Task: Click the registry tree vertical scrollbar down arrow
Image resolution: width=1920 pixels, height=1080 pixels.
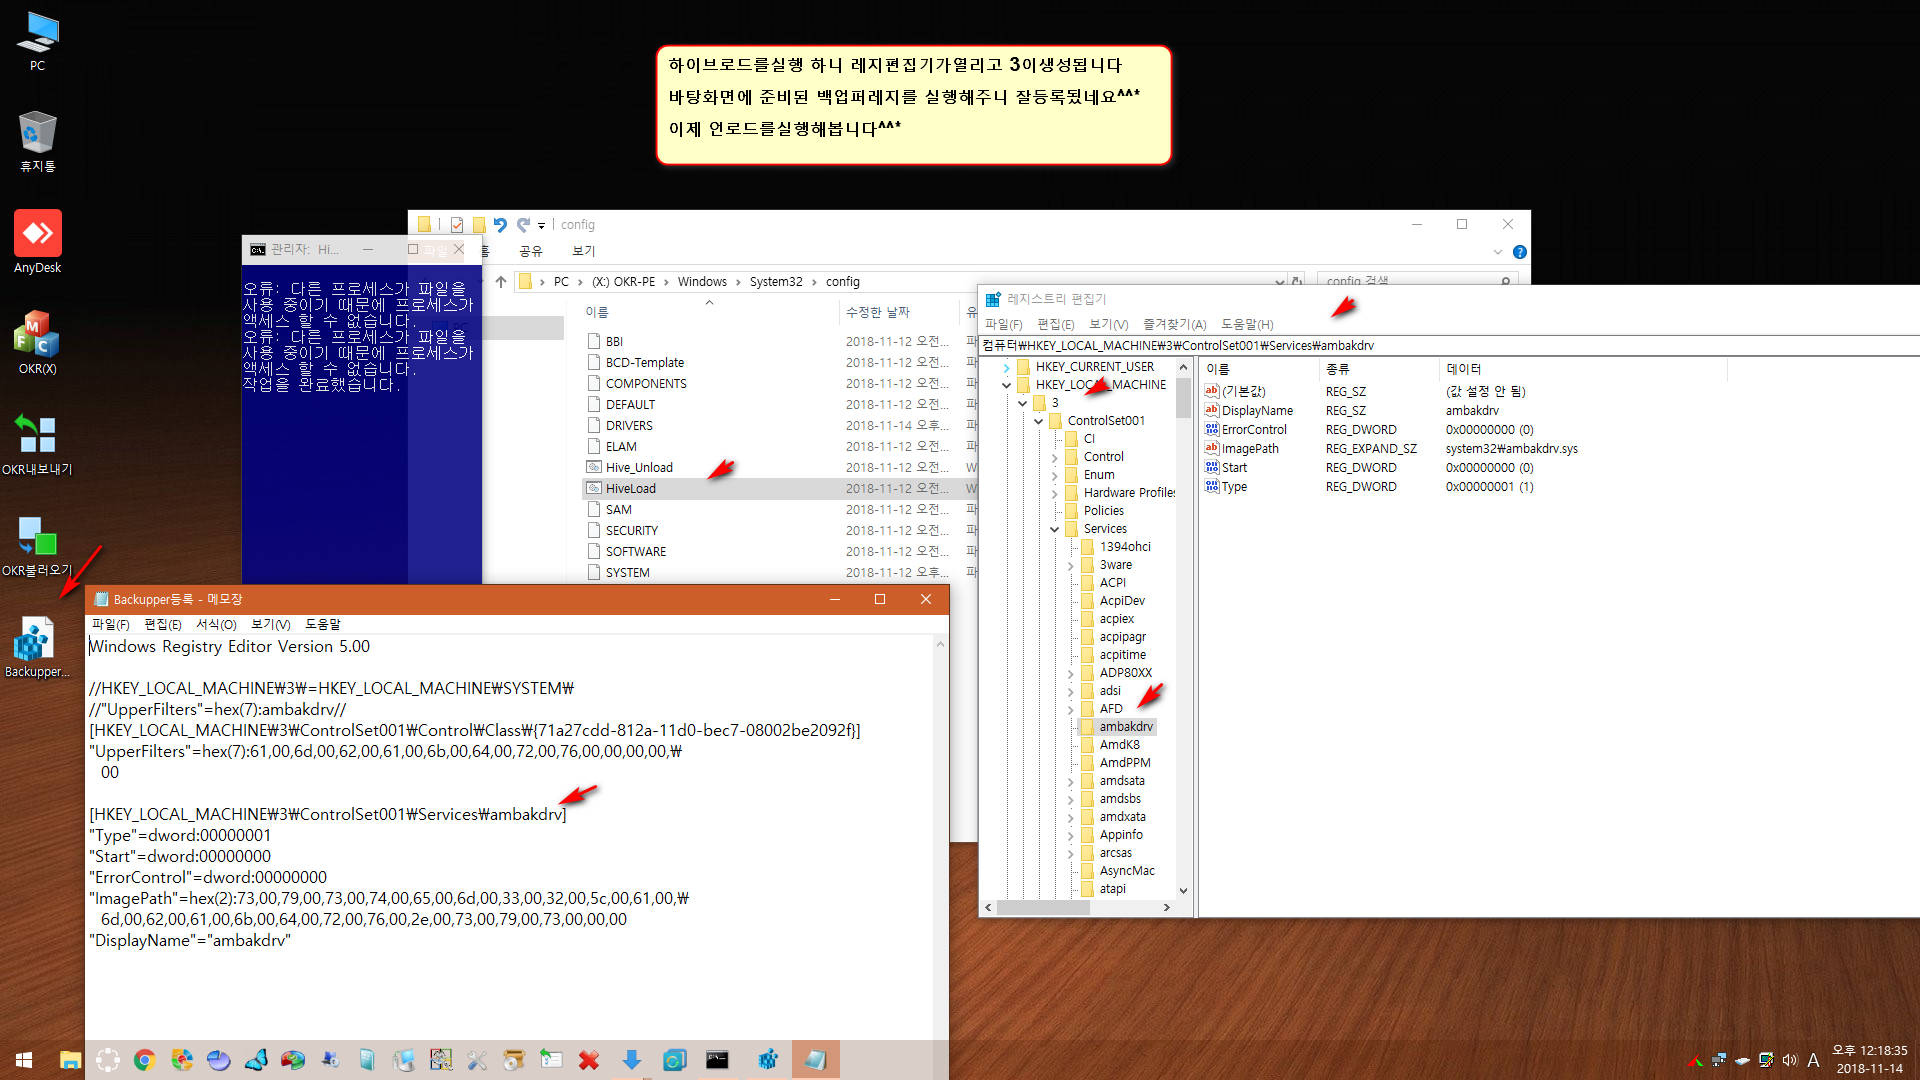Action: pos(1183,890)
